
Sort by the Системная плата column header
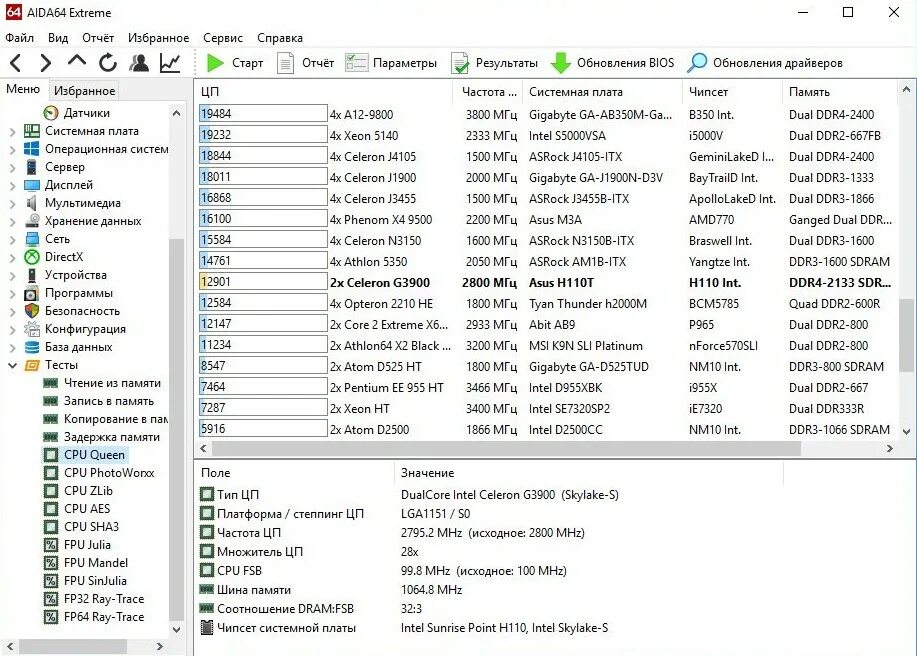602,92
